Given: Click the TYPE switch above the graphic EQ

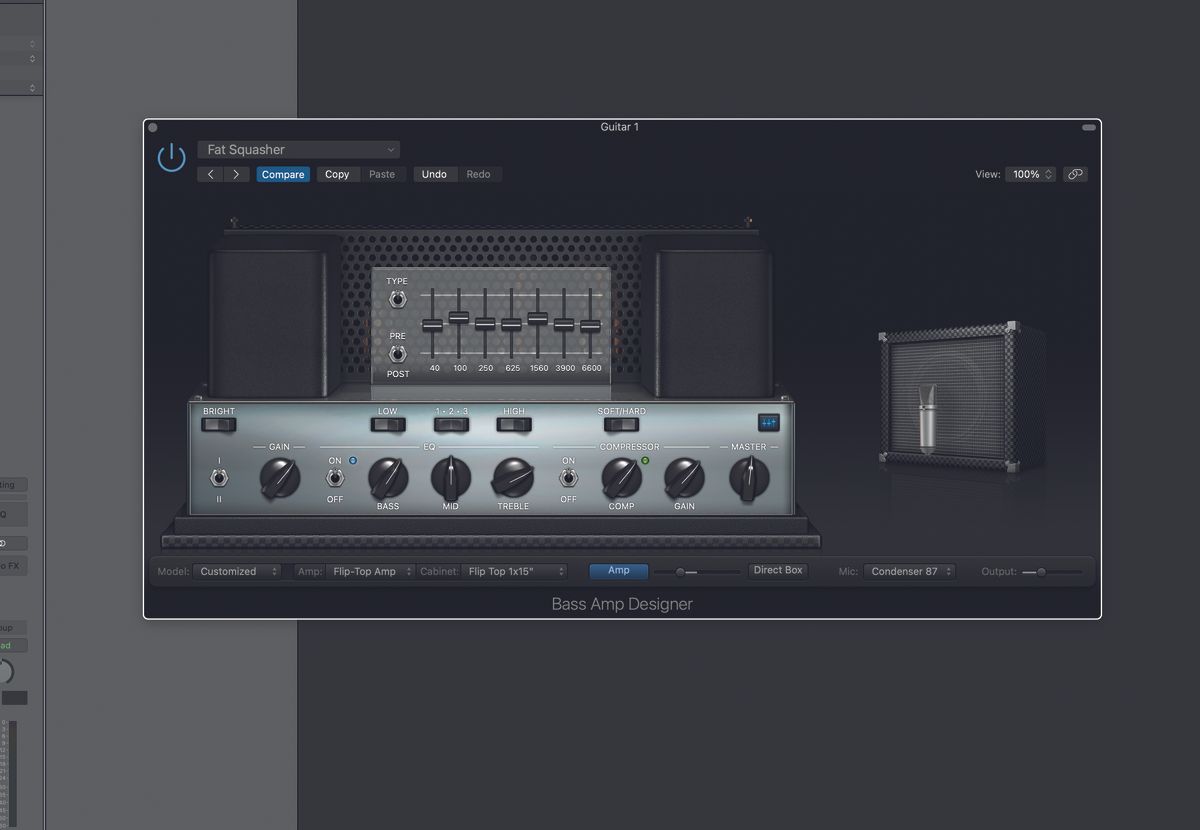Looking at the screenshot, I should tap(397, 297).
